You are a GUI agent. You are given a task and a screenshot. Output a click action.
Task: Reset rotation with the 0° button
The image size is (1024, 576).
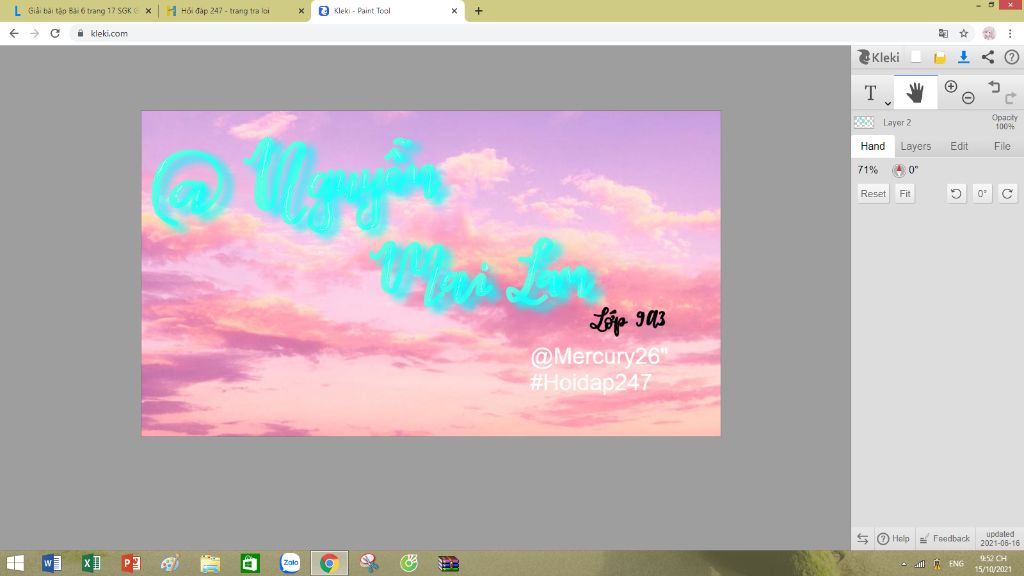(x=982, y=194)
